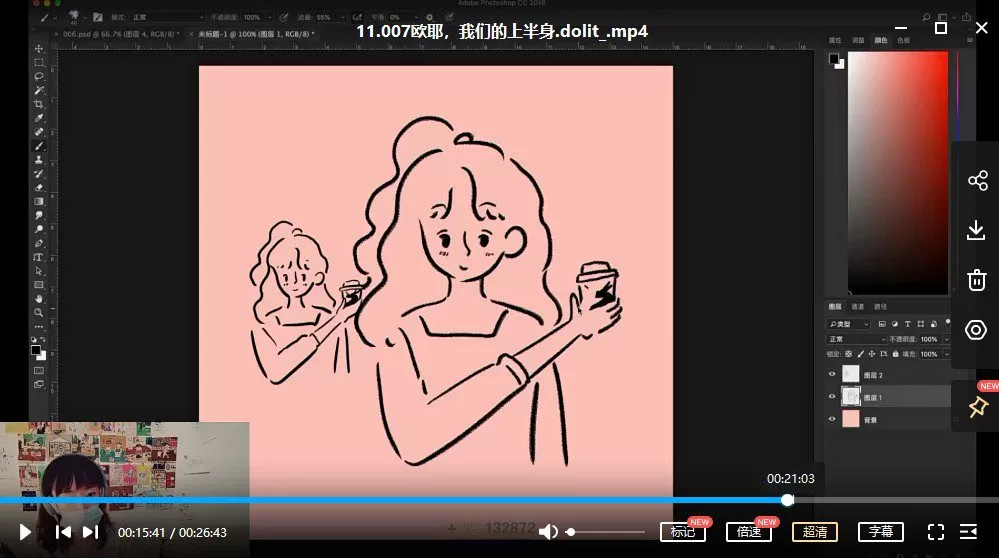
Task: Select the Crop tool
Action: coord(39,104)
